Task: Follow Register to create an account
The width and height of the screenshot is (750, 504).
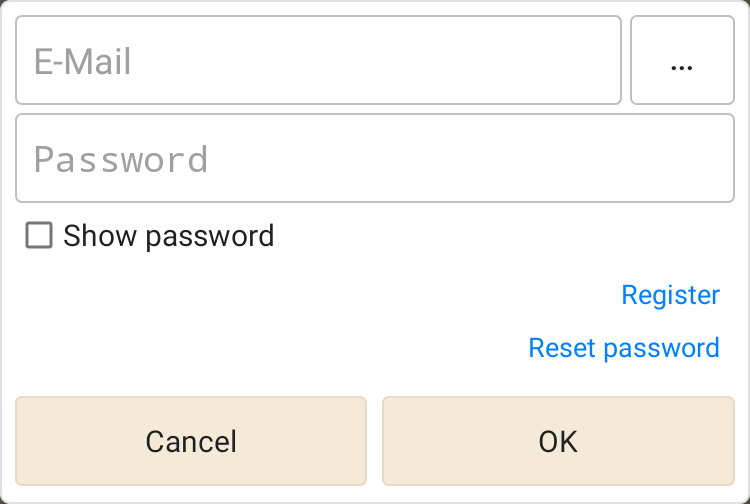Action: (670, 295)
